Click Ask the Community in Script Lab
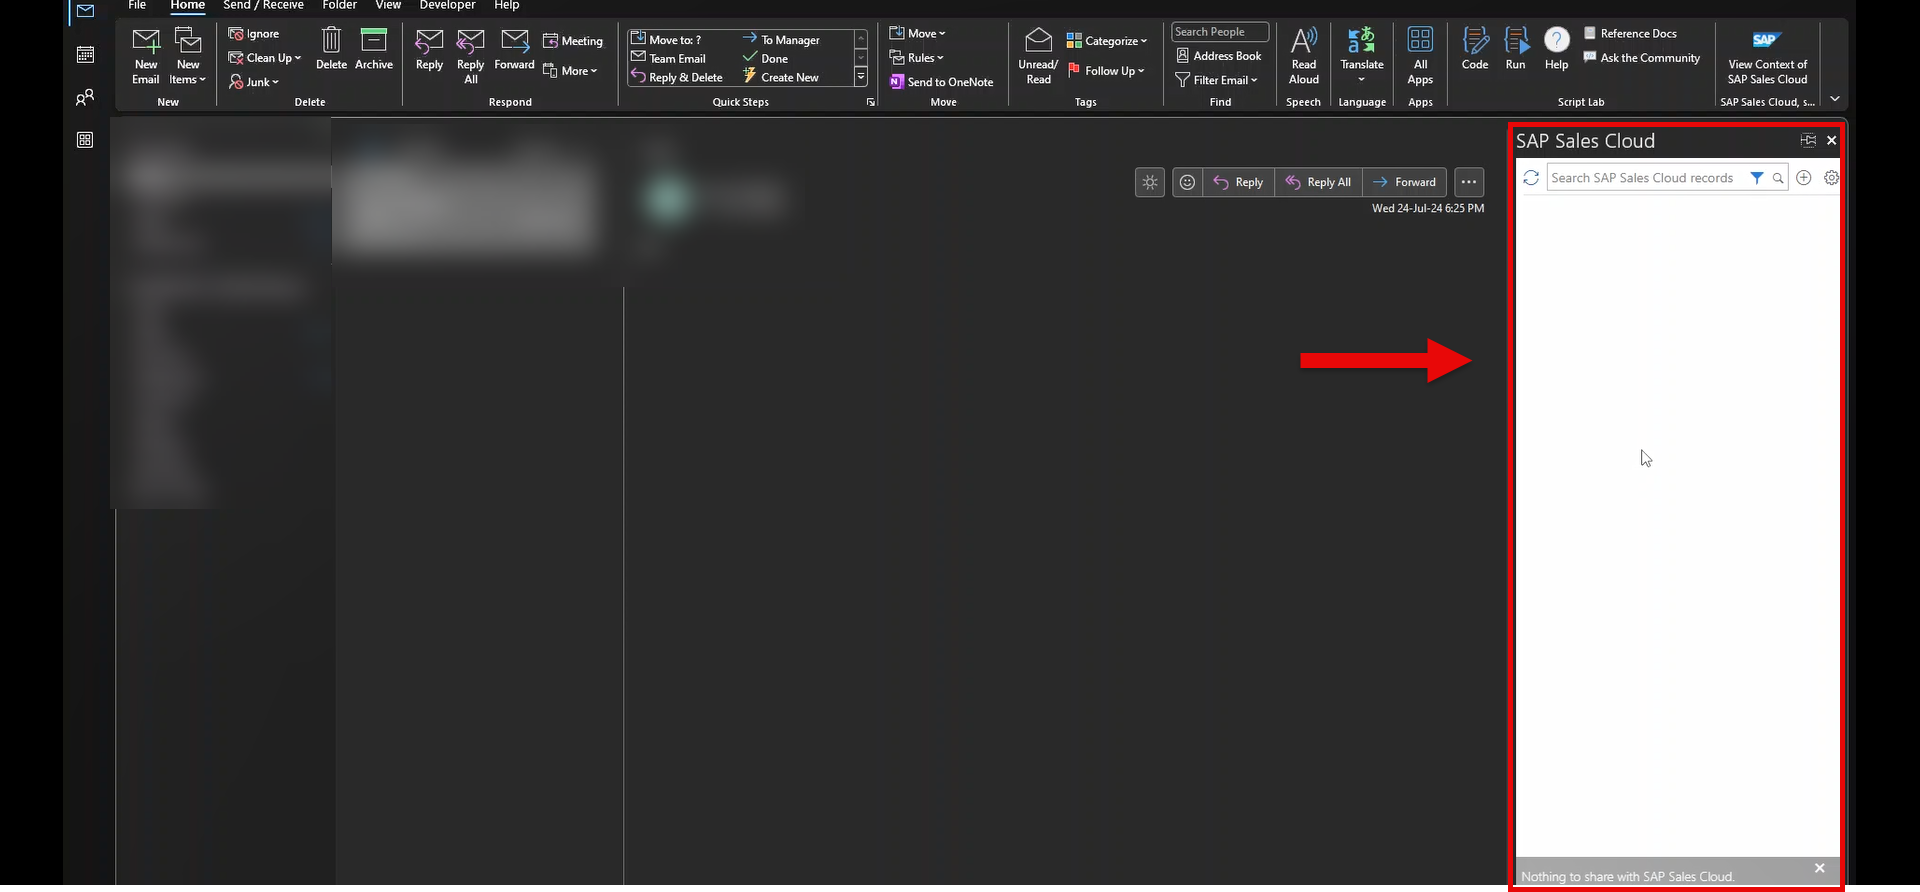Viewport: 1920px width, 892px height. (x=1642, y=58)
